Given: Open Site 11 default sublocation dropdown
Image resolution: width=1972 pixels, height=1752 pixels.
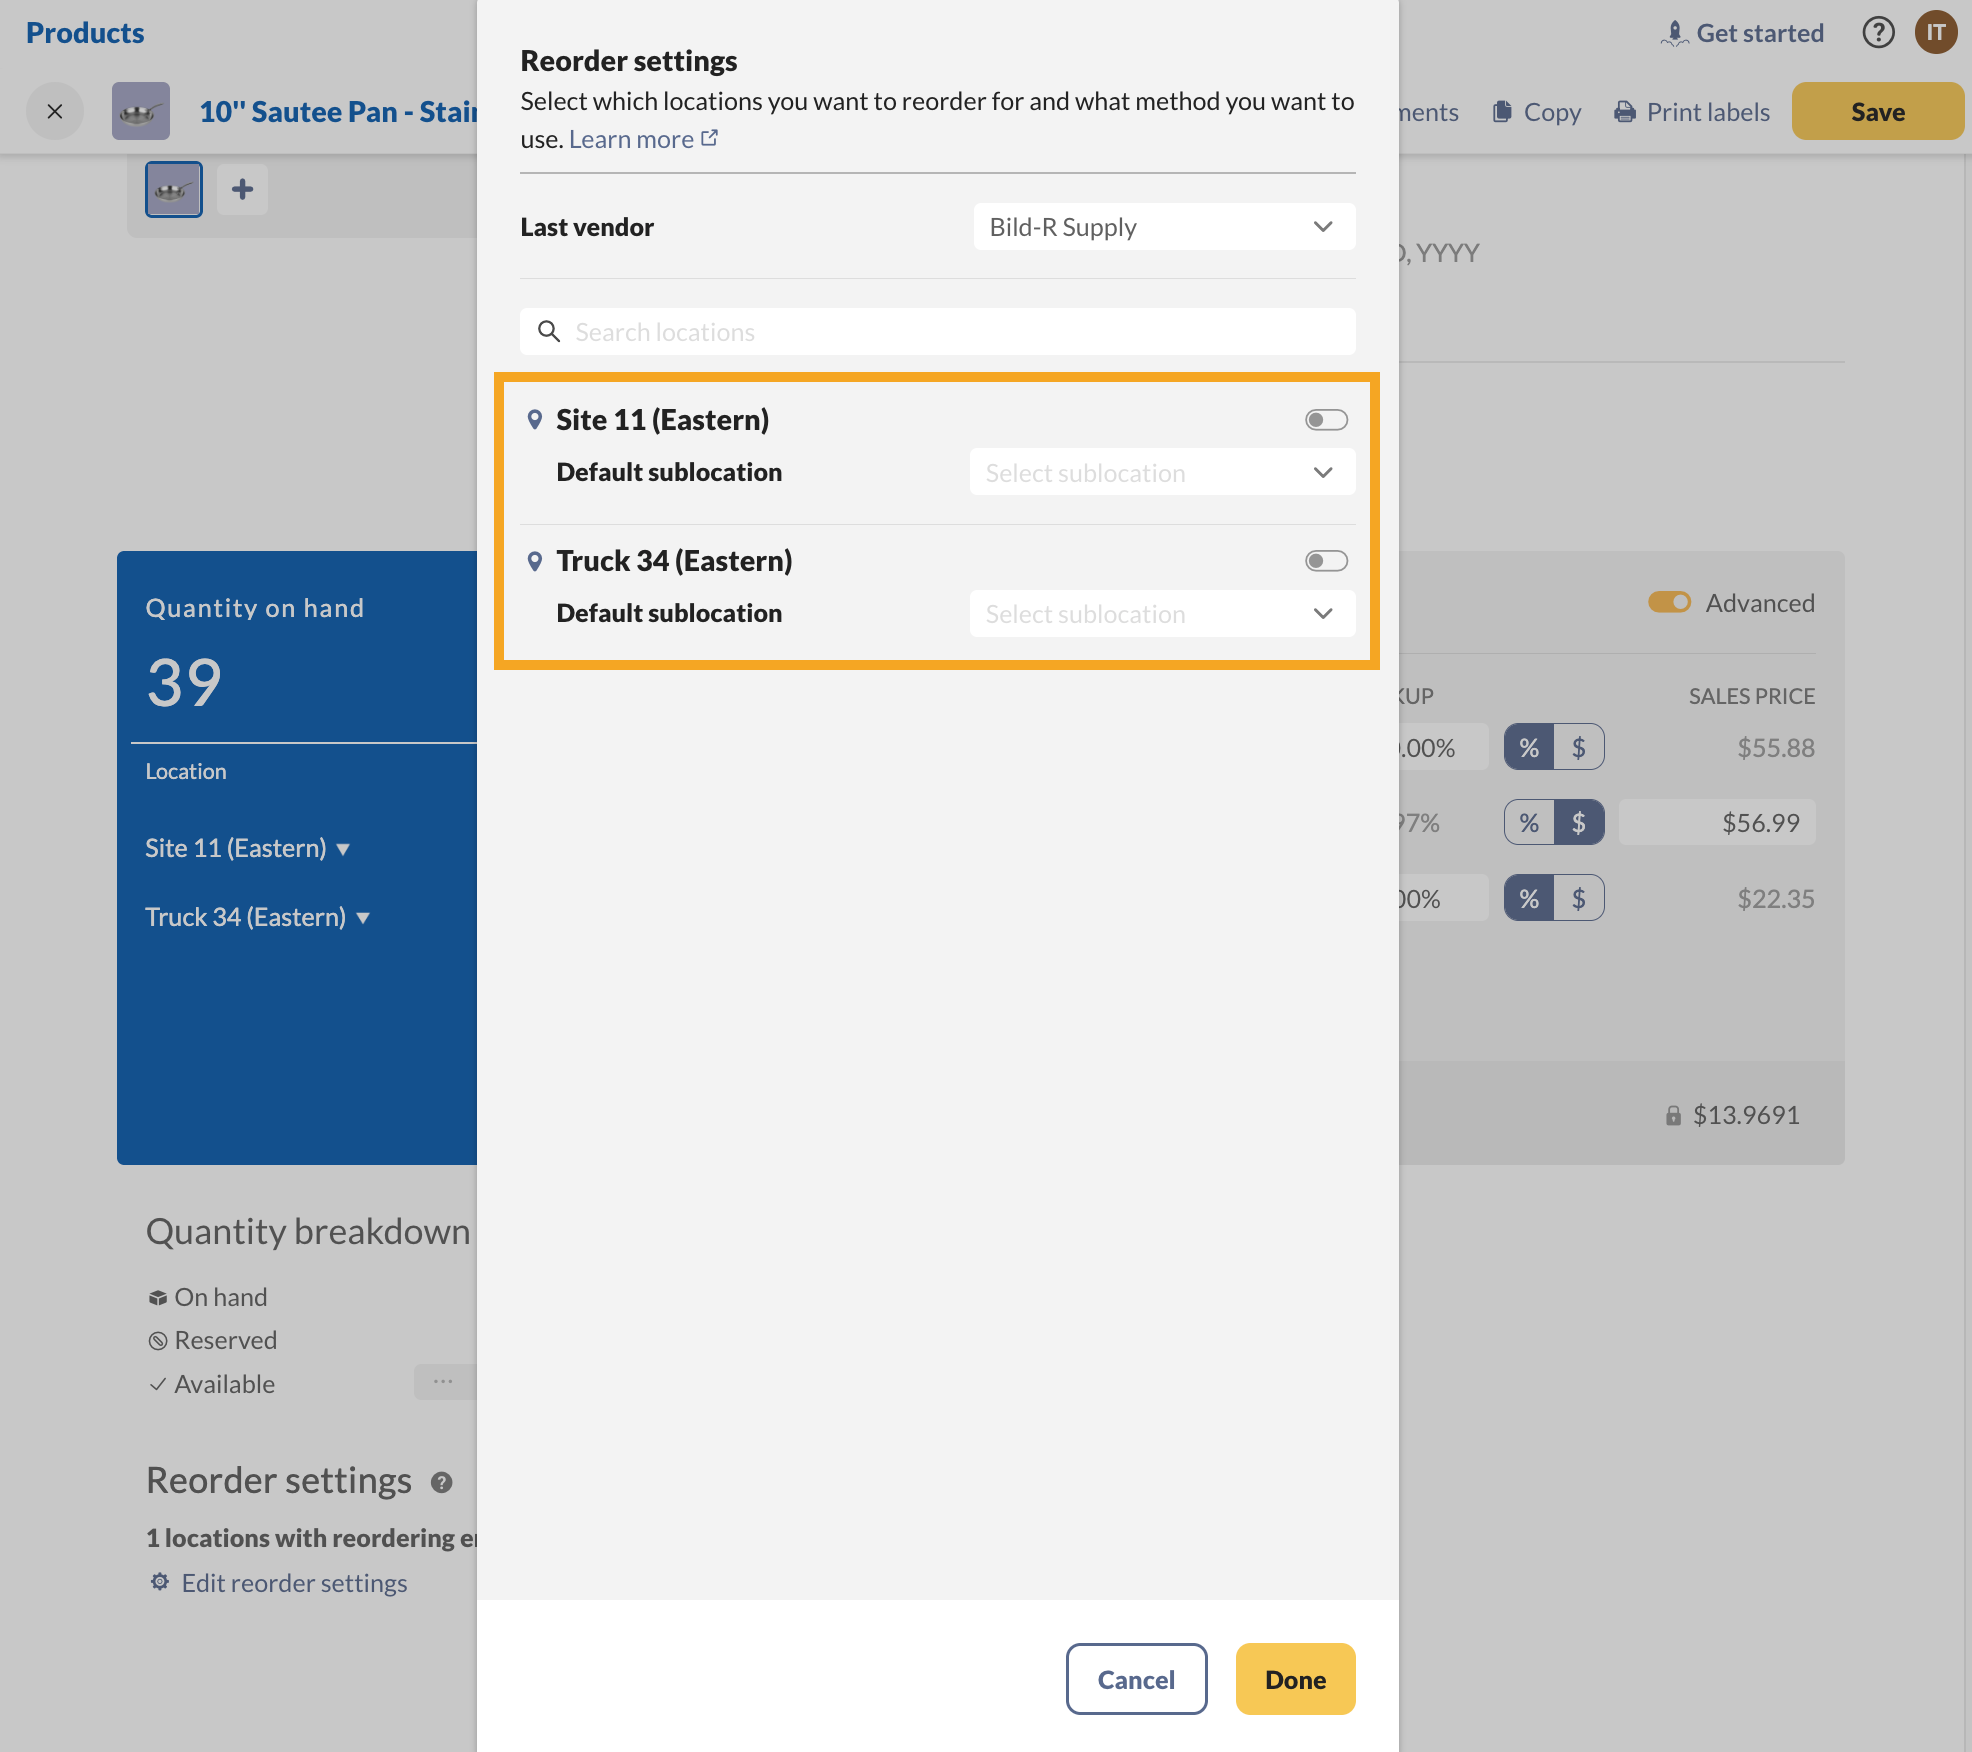Looking at the screenshot, I should point(1162,472).
